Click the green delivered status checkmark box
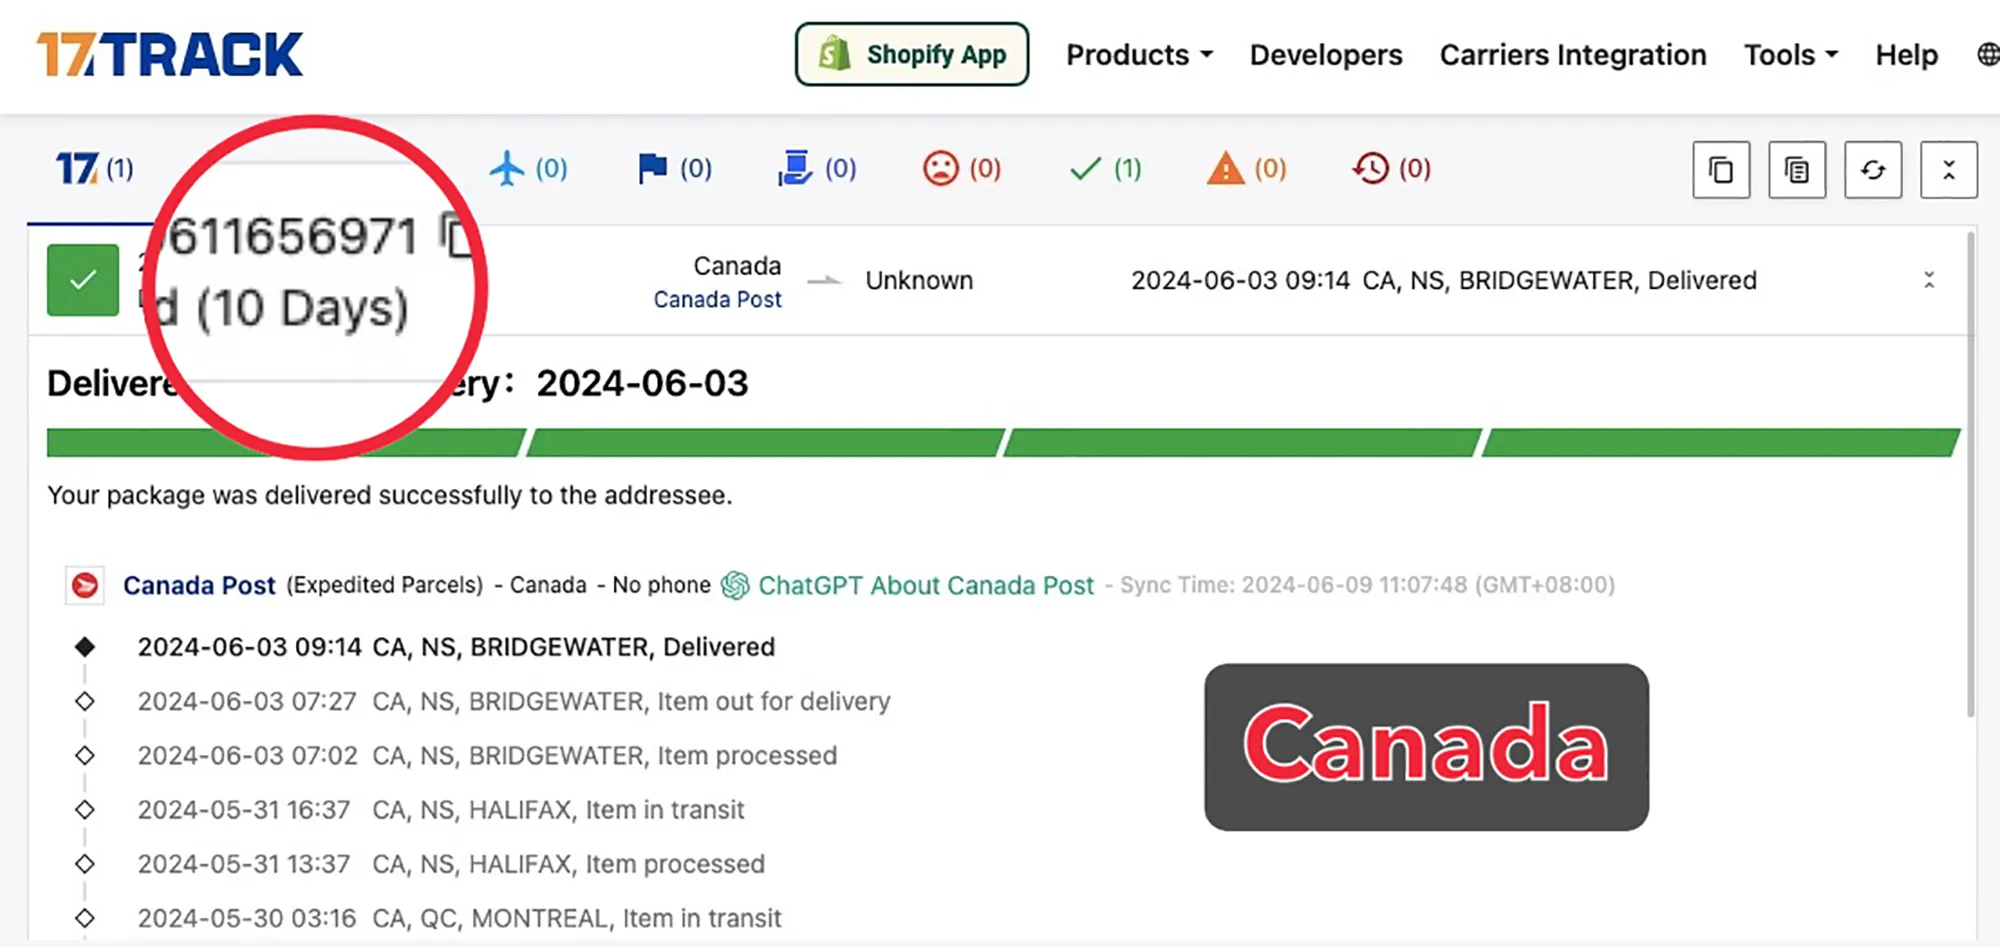 (x=83, y=280)
